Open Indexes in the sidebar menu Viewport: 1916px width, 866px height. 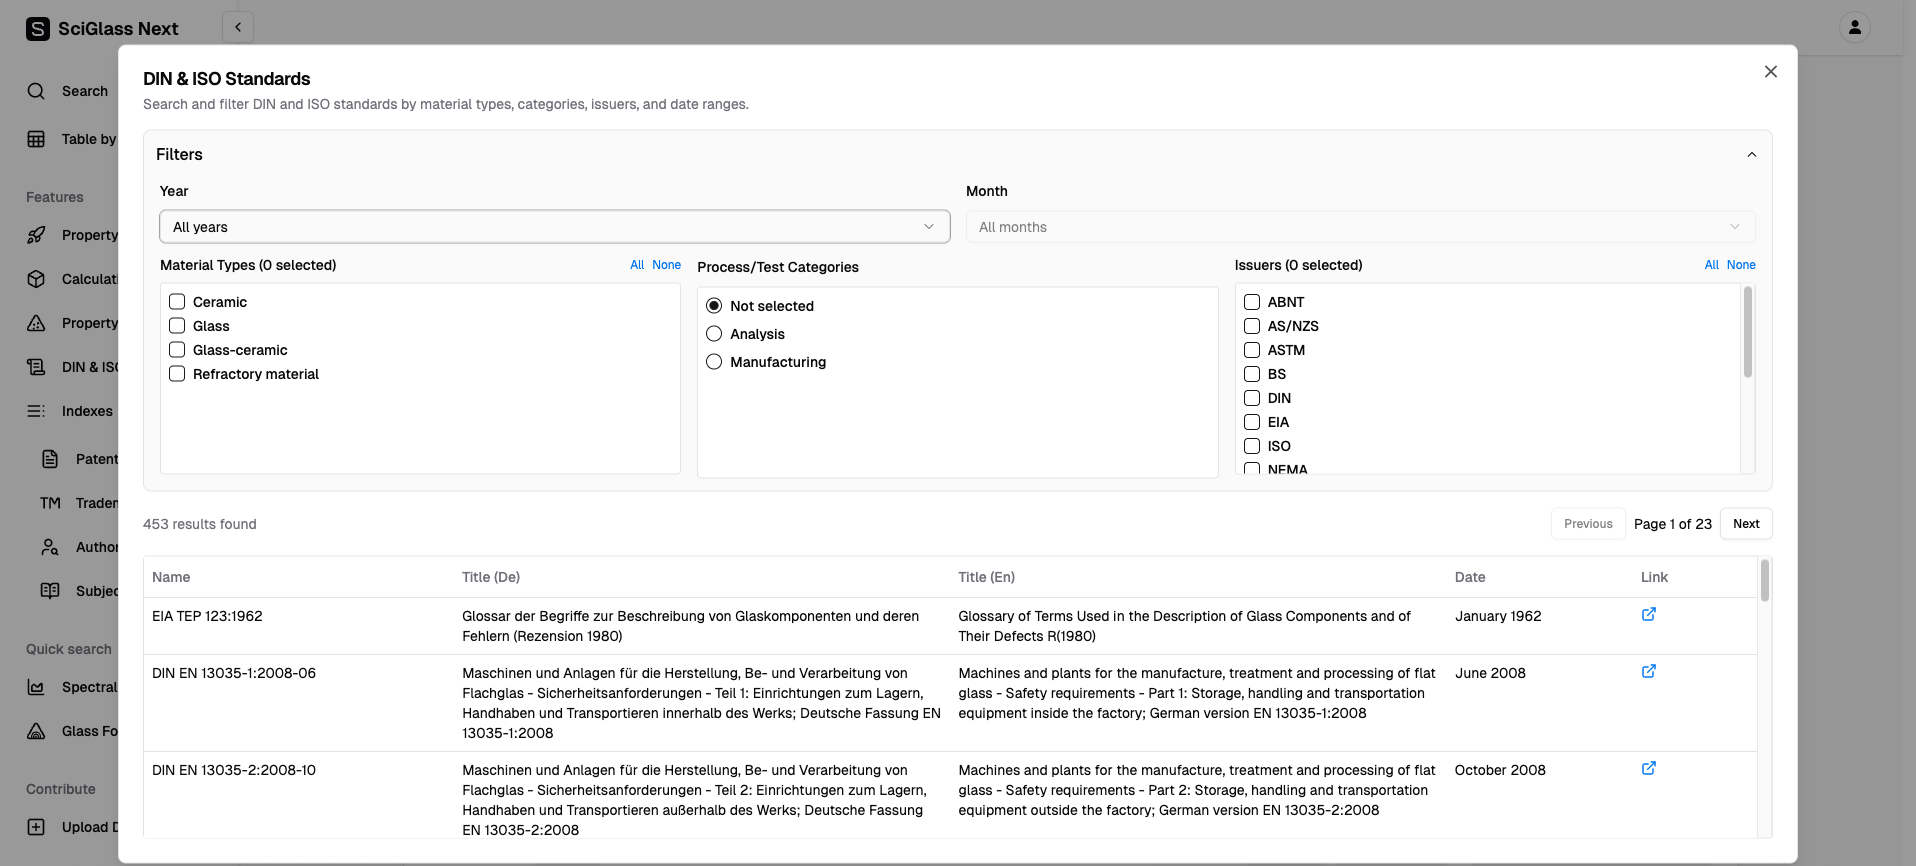click(x=86, y=411)
